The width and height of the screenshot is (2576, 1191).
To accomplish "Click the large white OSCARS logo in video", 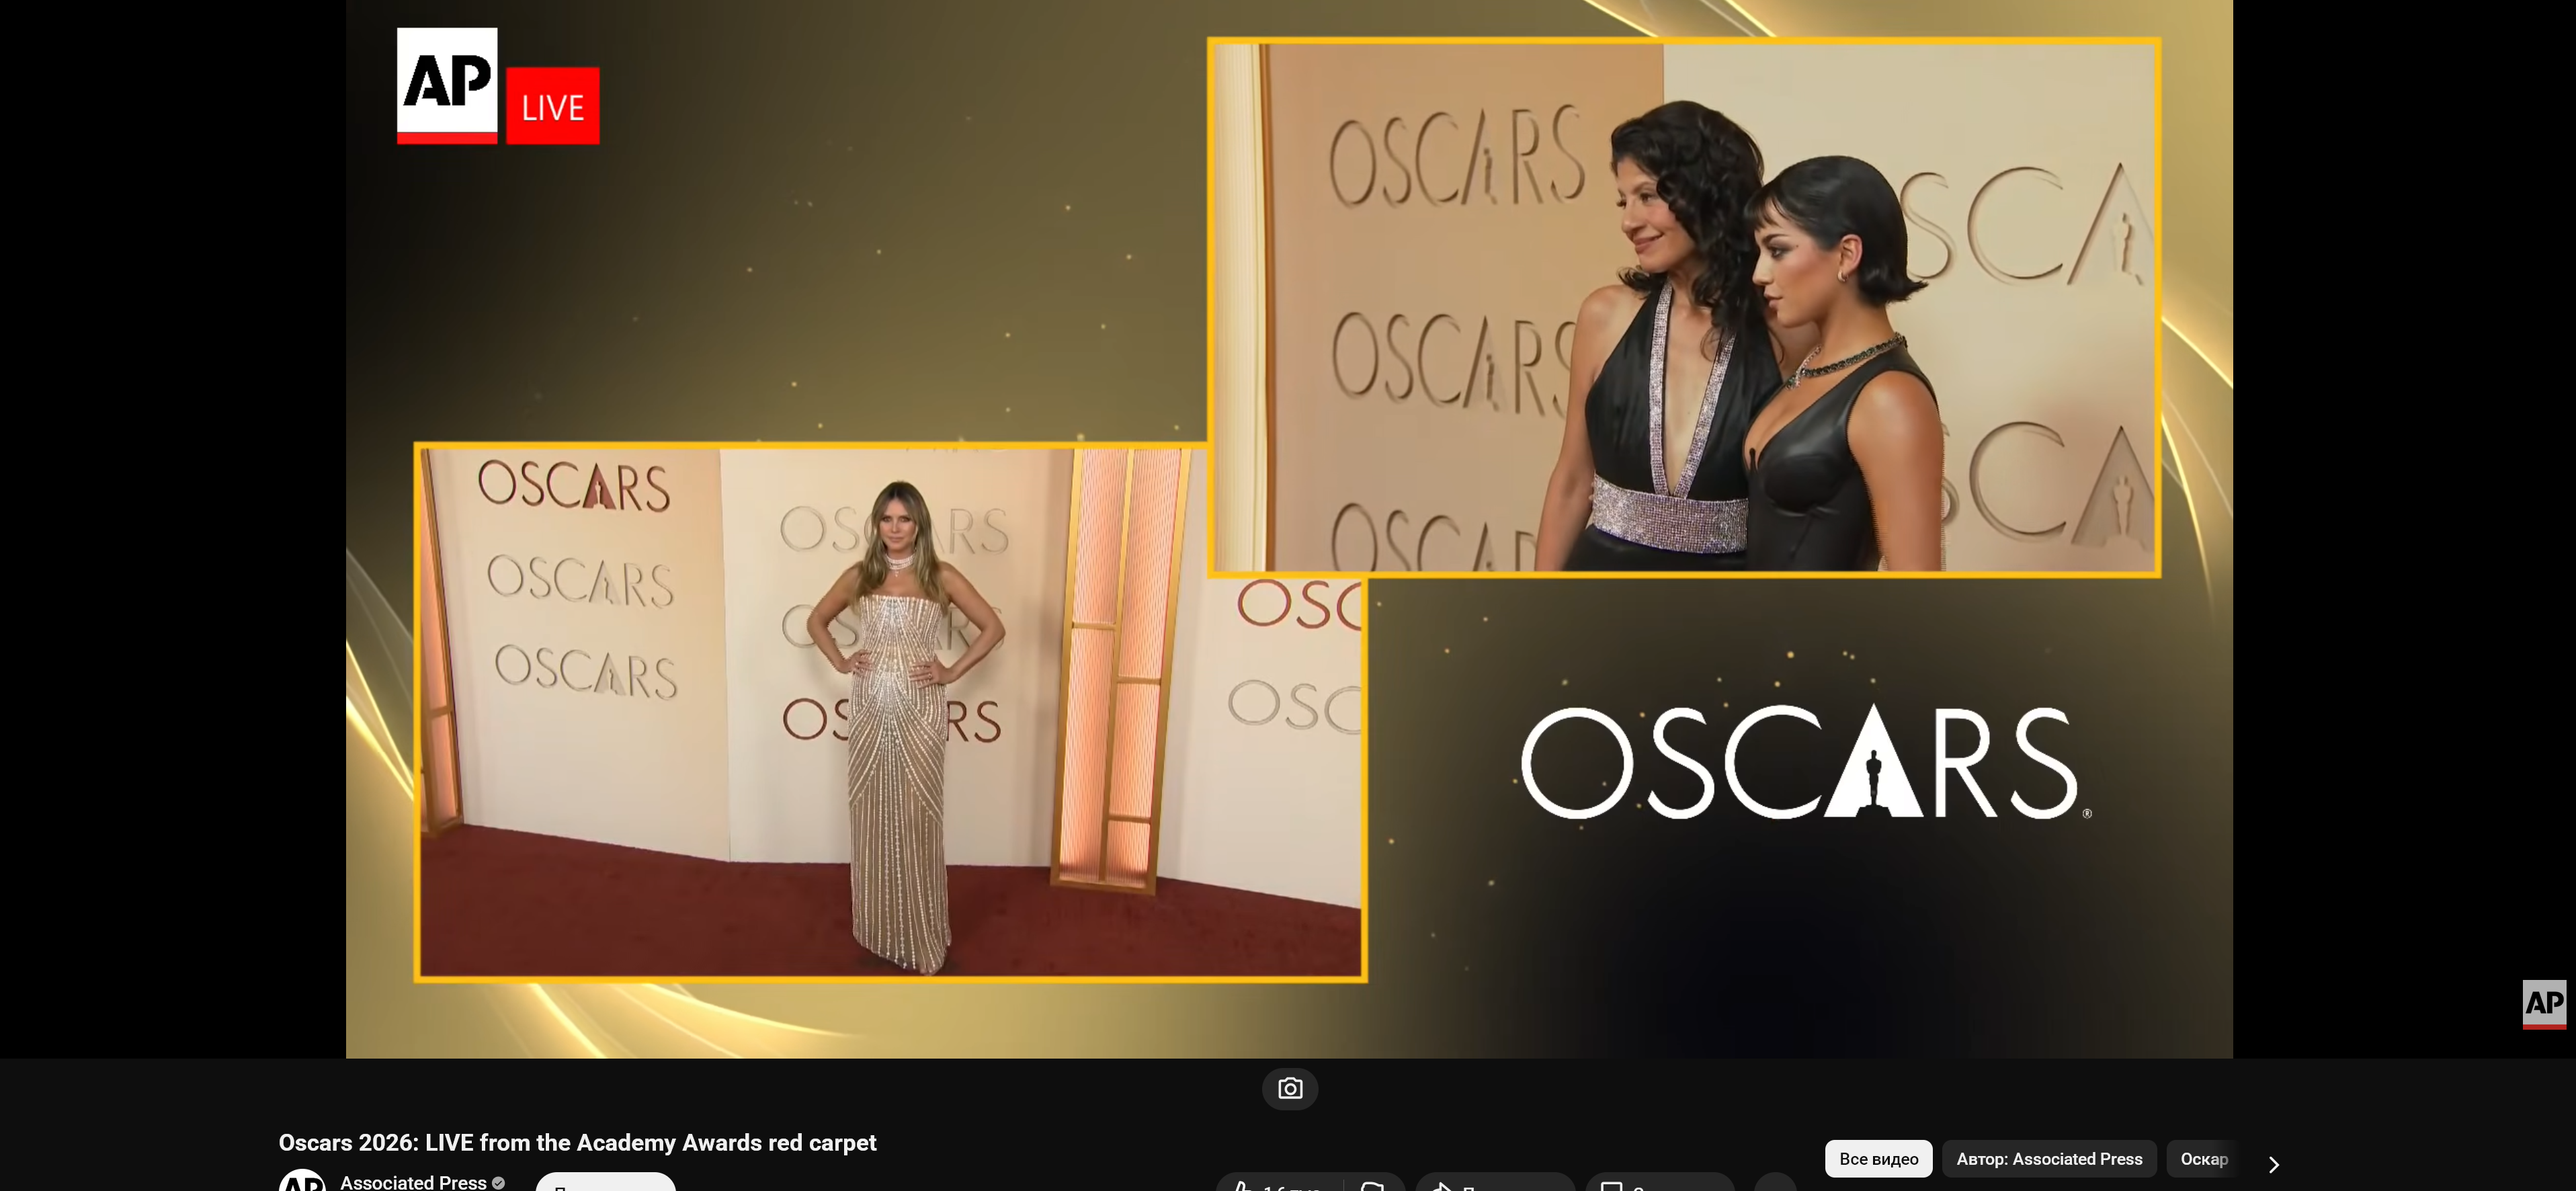I will 1804,763.
